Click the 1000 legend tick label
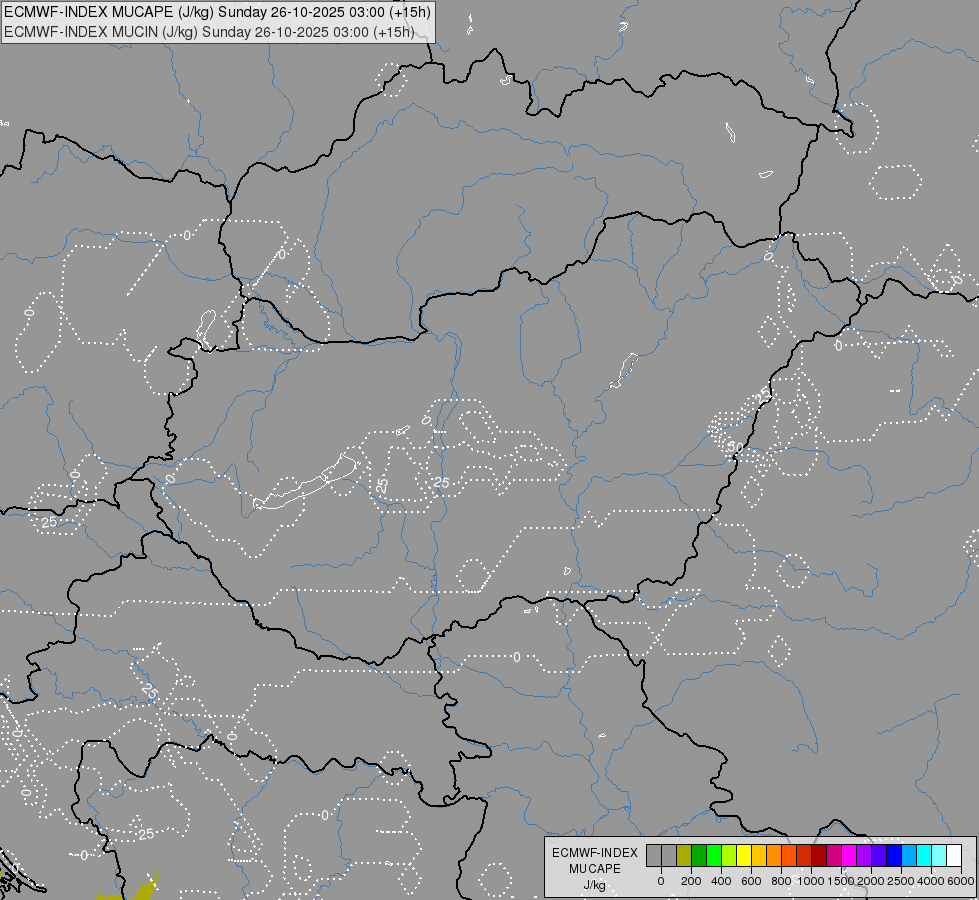 811,881
